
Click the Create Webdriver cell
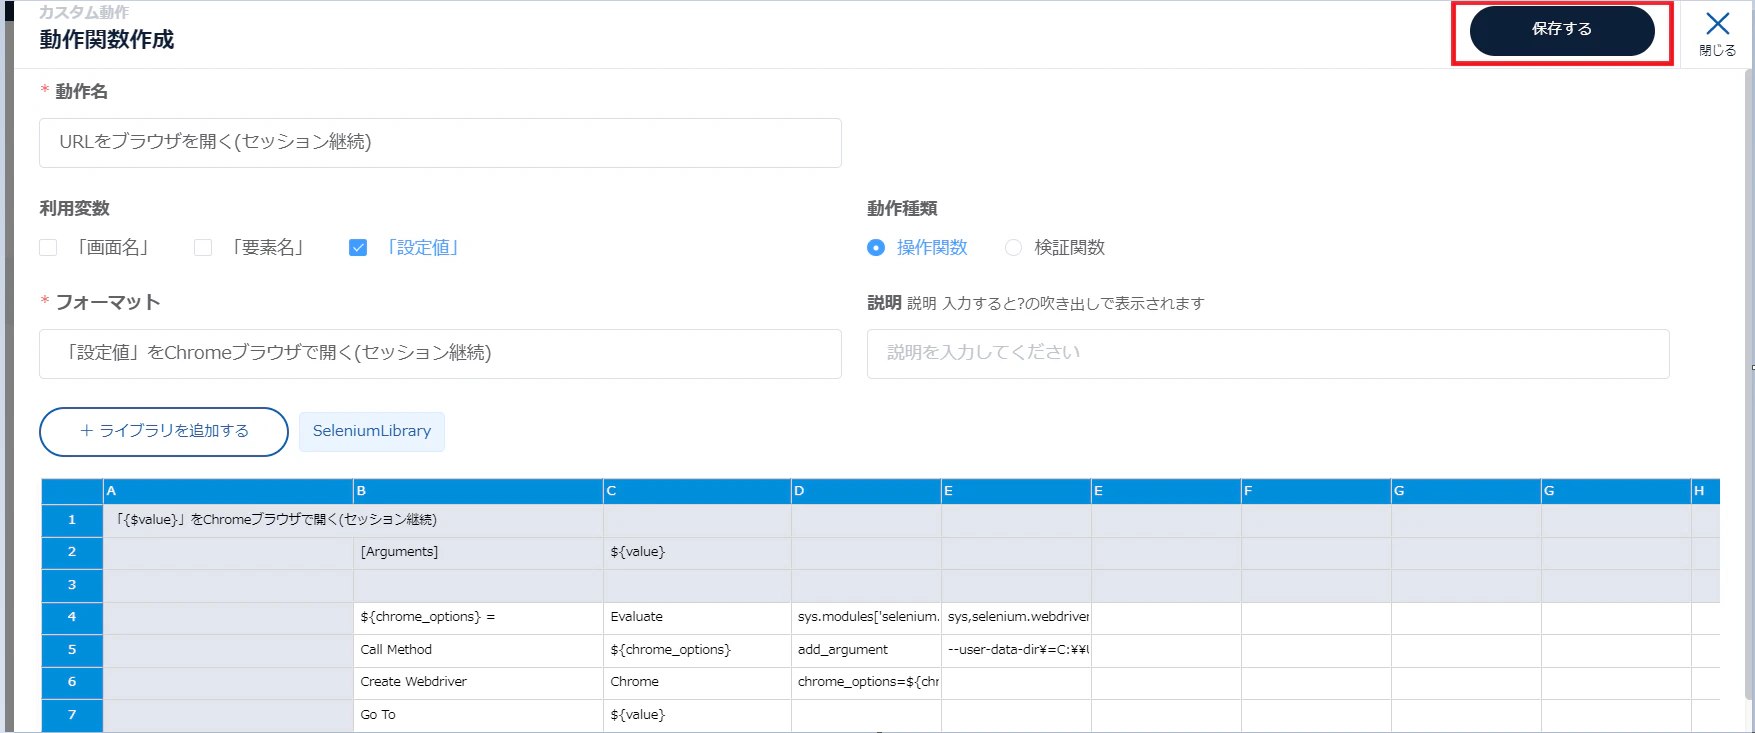click(478, 682)
